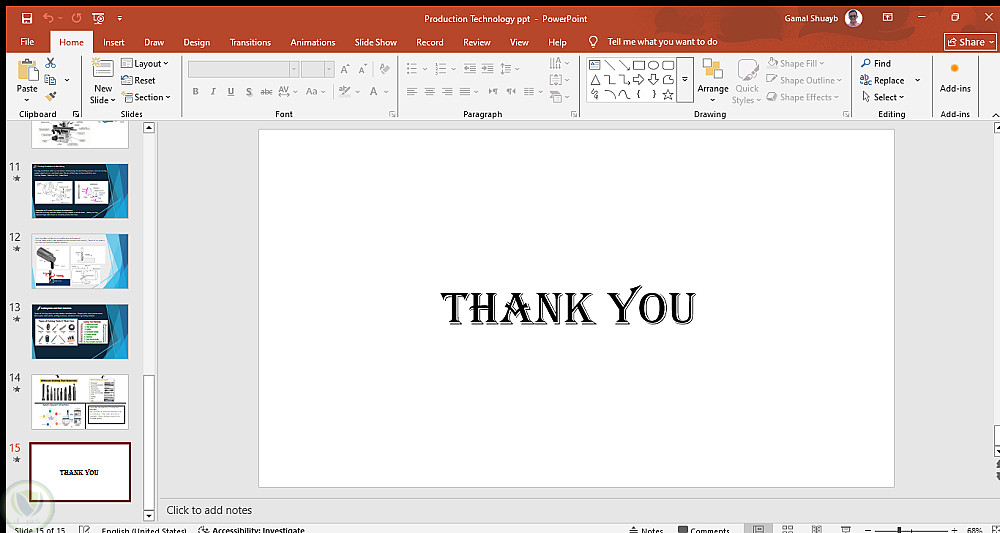1000x533 pixels.
Task: Select the Star shape in gallery
Action: (668, 94)
